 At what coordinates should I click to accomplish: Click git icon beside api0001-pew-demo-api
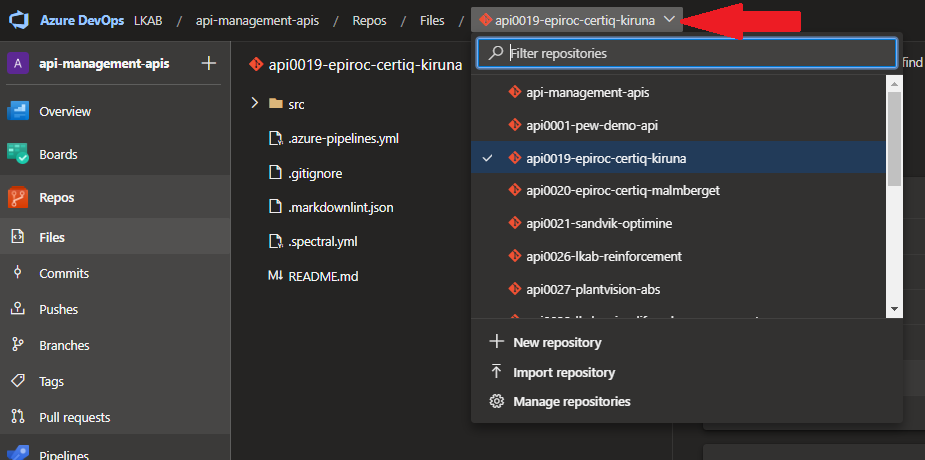click(x=514, y=125)
